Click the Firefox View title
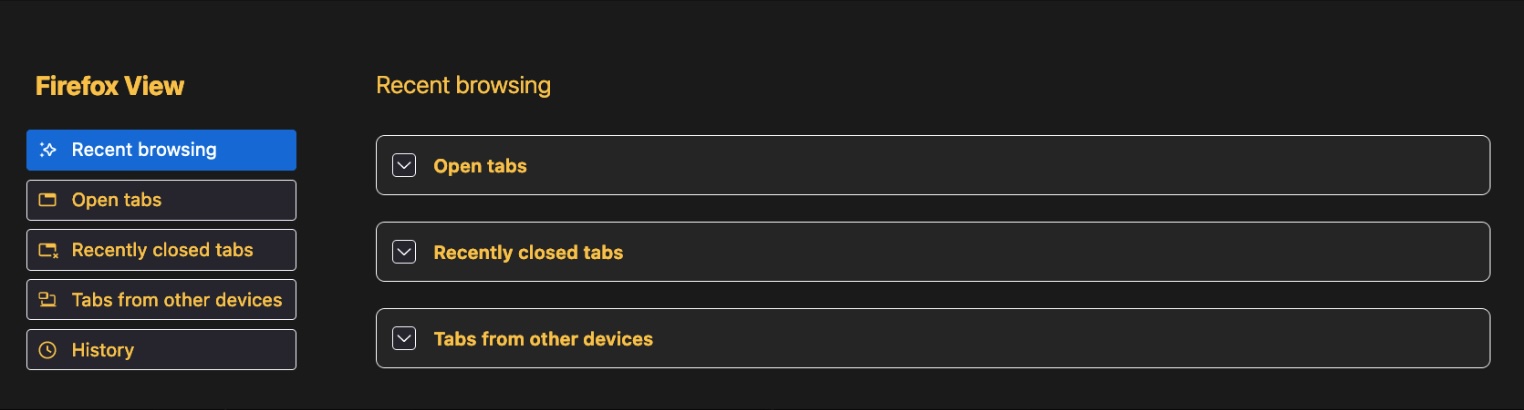The width and height of the screenshot is (1524, 410). tap(110, 86)
